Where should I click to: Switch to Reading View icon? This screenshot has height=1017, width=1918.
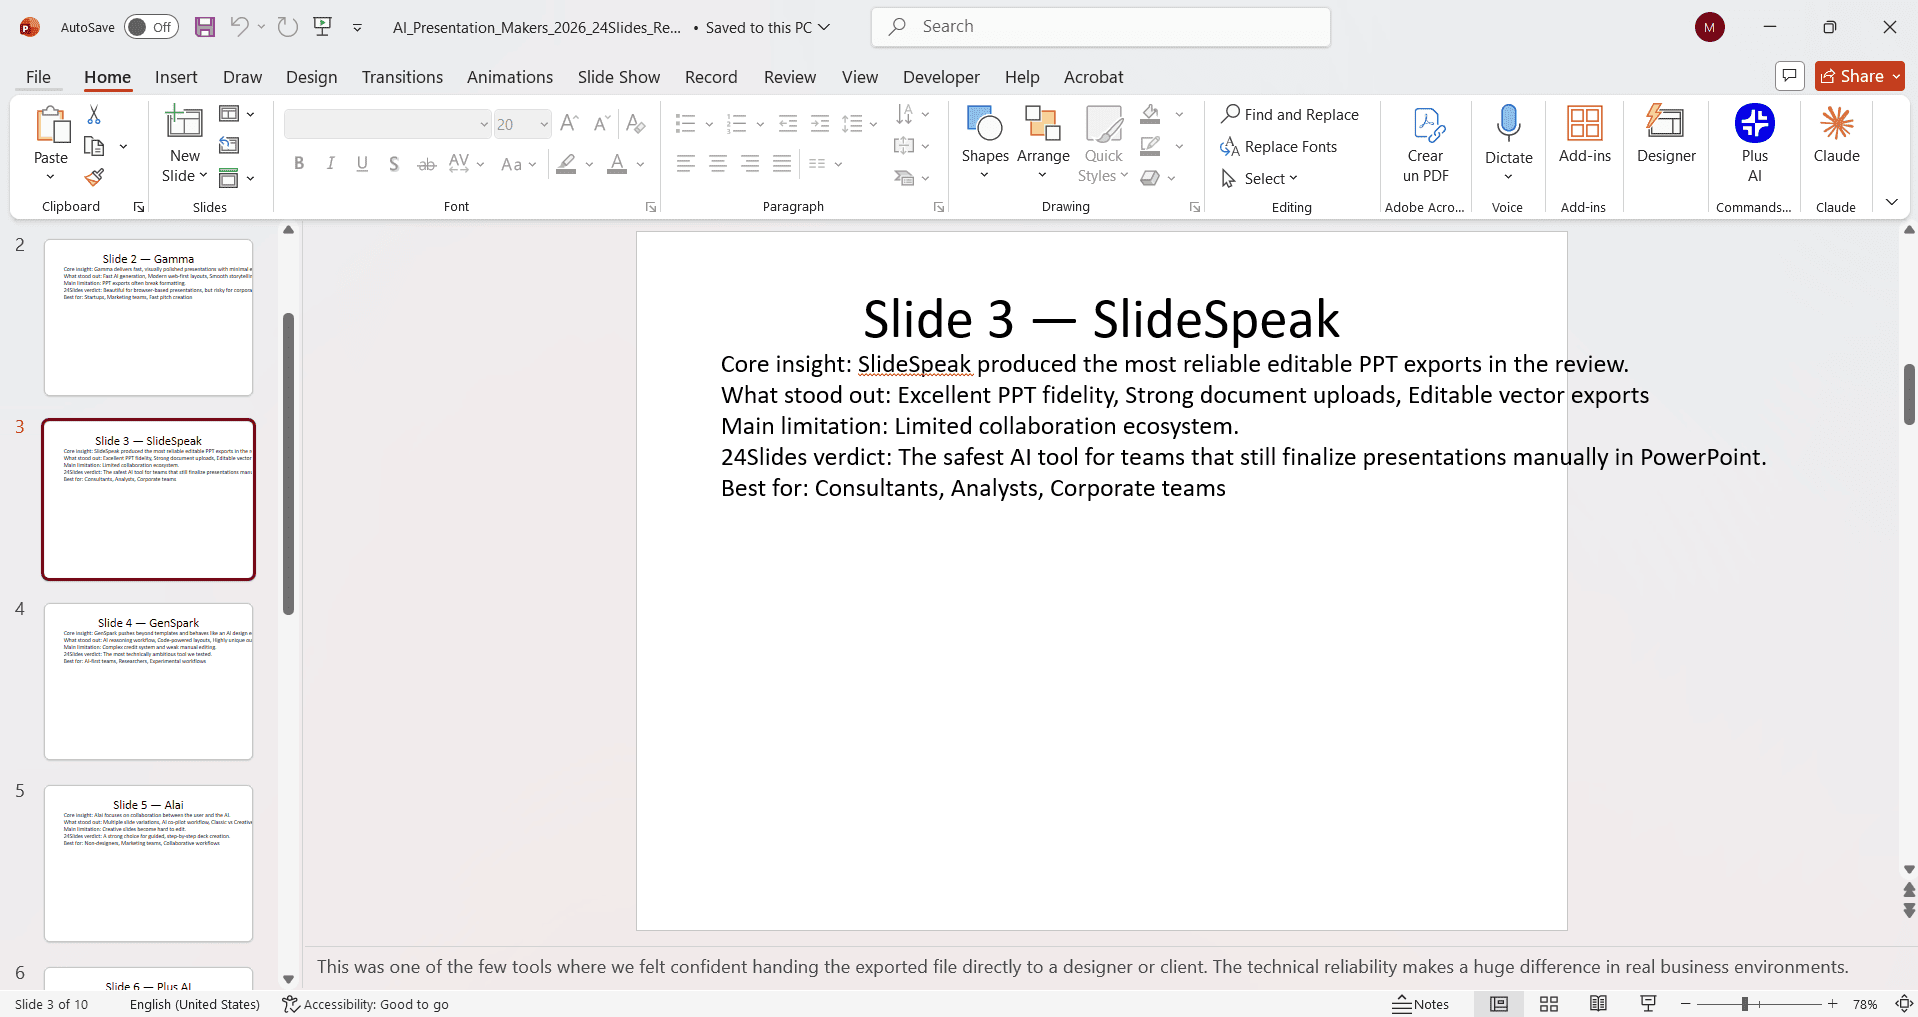1599,1004
